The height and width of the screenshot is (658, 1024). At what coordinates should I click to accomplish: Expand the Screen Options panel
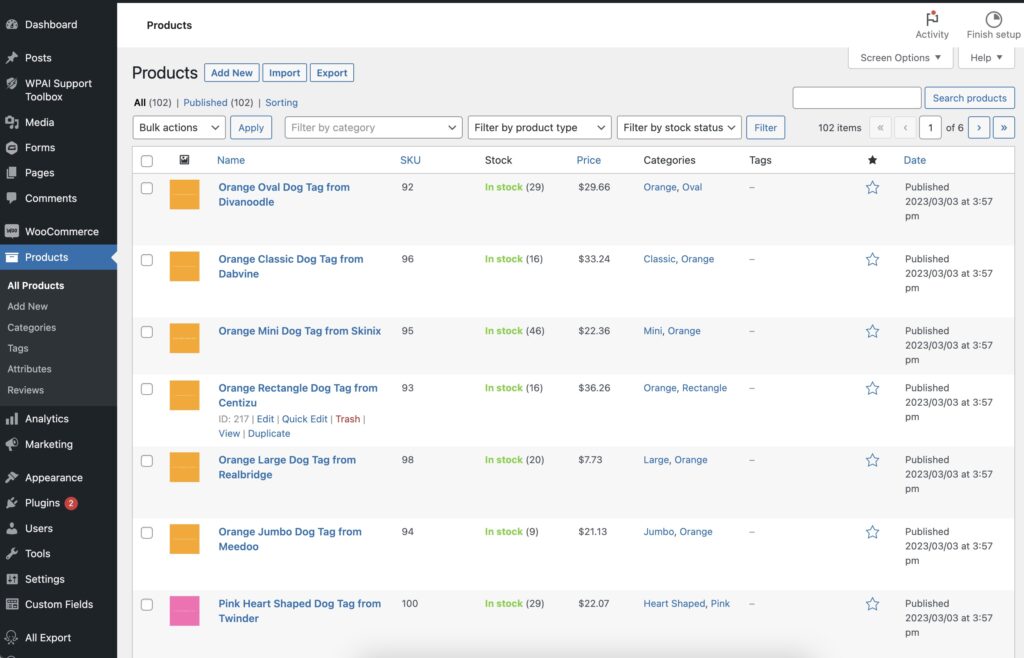point(899,57)
